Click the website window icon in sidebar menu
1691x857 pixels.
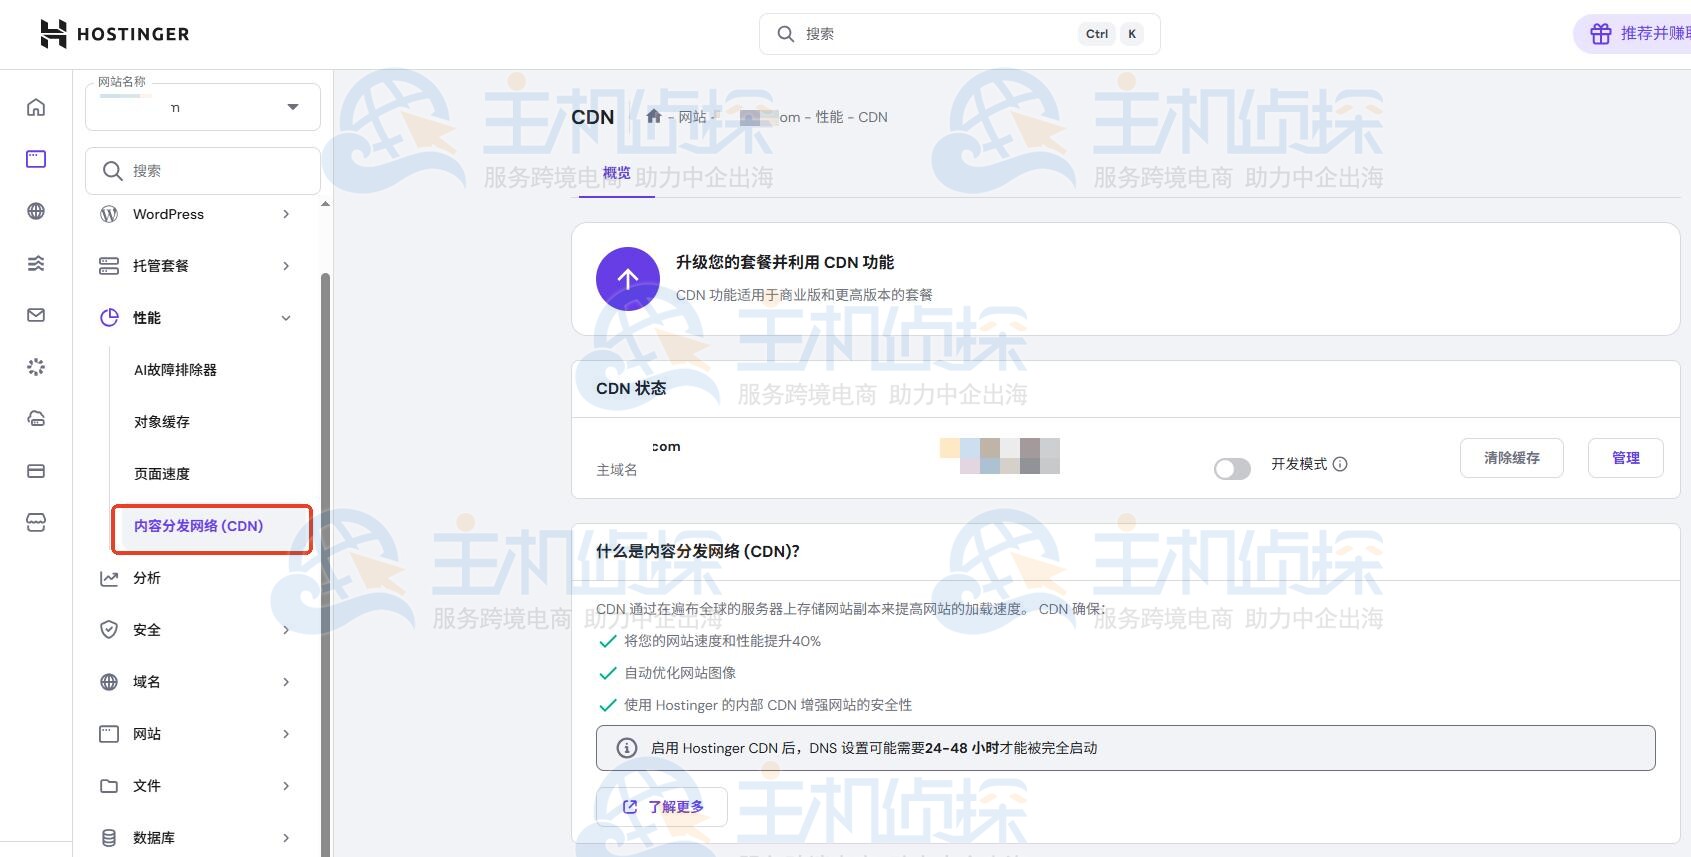[x=109, y=734]
